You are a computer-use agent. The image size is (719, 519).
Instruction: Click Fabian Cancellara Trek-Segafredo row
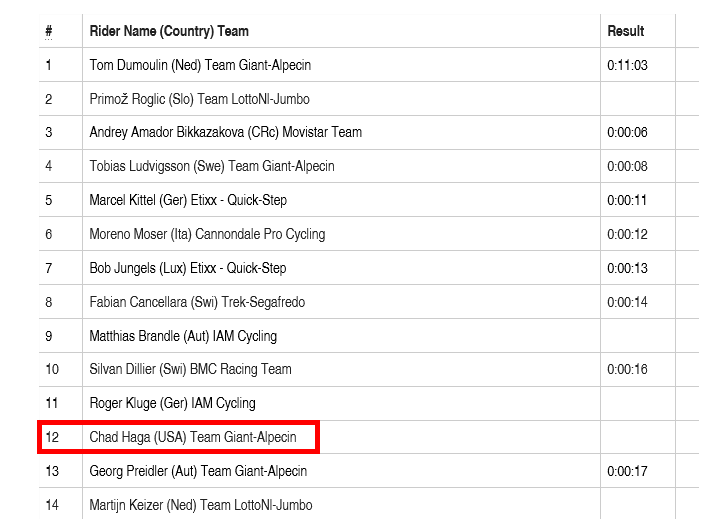point(197,302)
